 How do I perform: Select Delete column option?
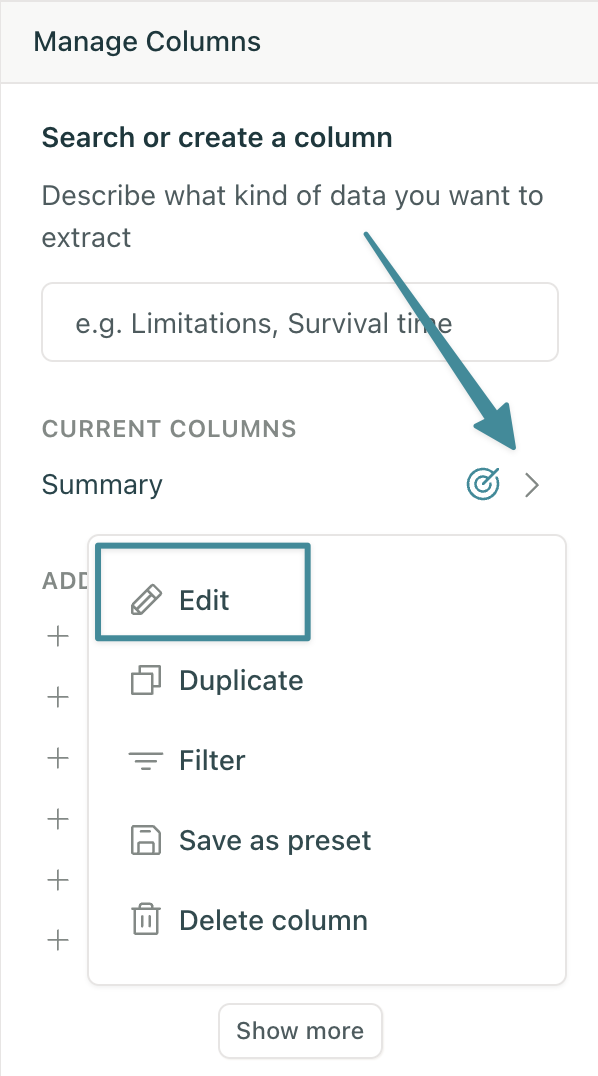tap(273, 920)
